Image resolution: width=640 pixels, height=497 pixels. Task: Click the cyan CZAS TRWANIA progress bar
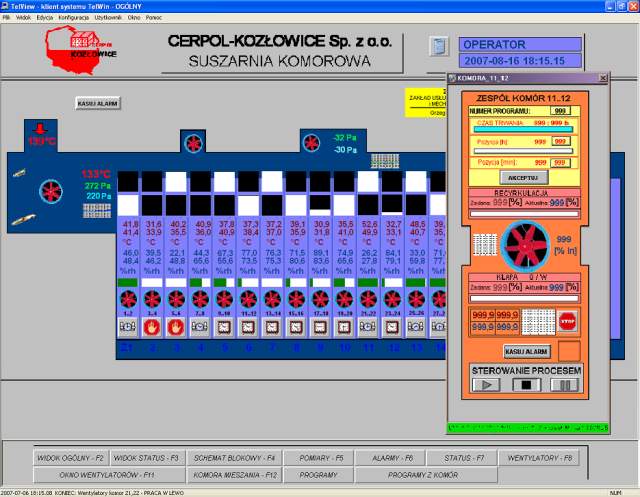click(x=523, y=129)
